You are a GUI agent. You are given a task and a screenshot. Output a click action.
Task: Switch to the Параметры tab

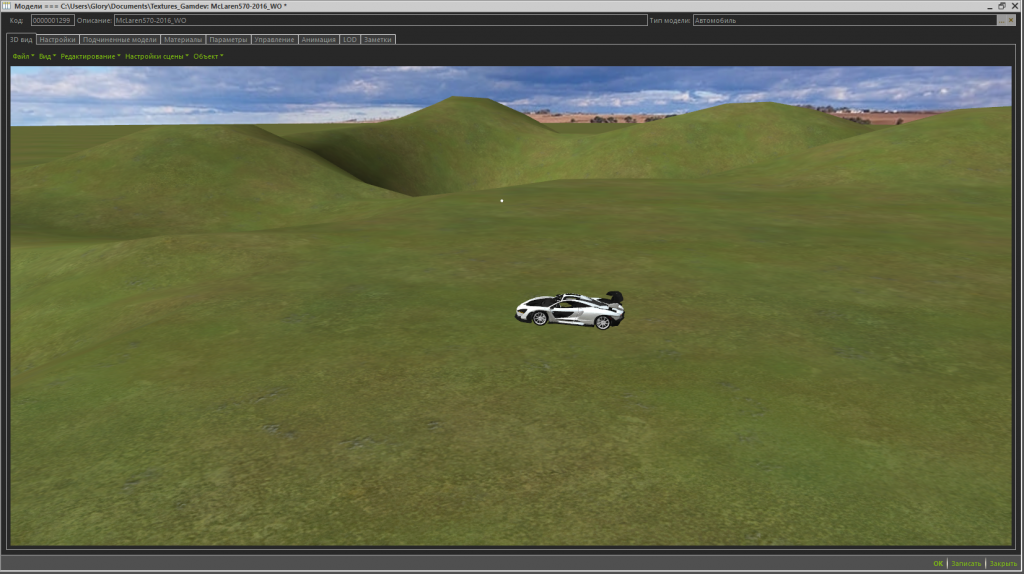tap(228, 39)
